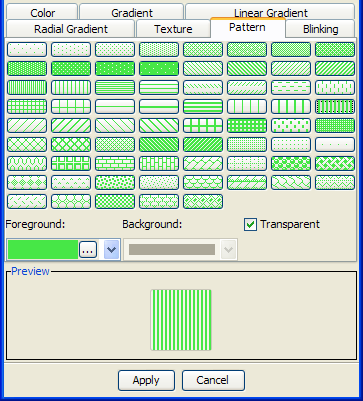The width and height of the screenshot is (363, 401).
Task: Open foreground custom color ellipsis button
Action: (88, 250)
